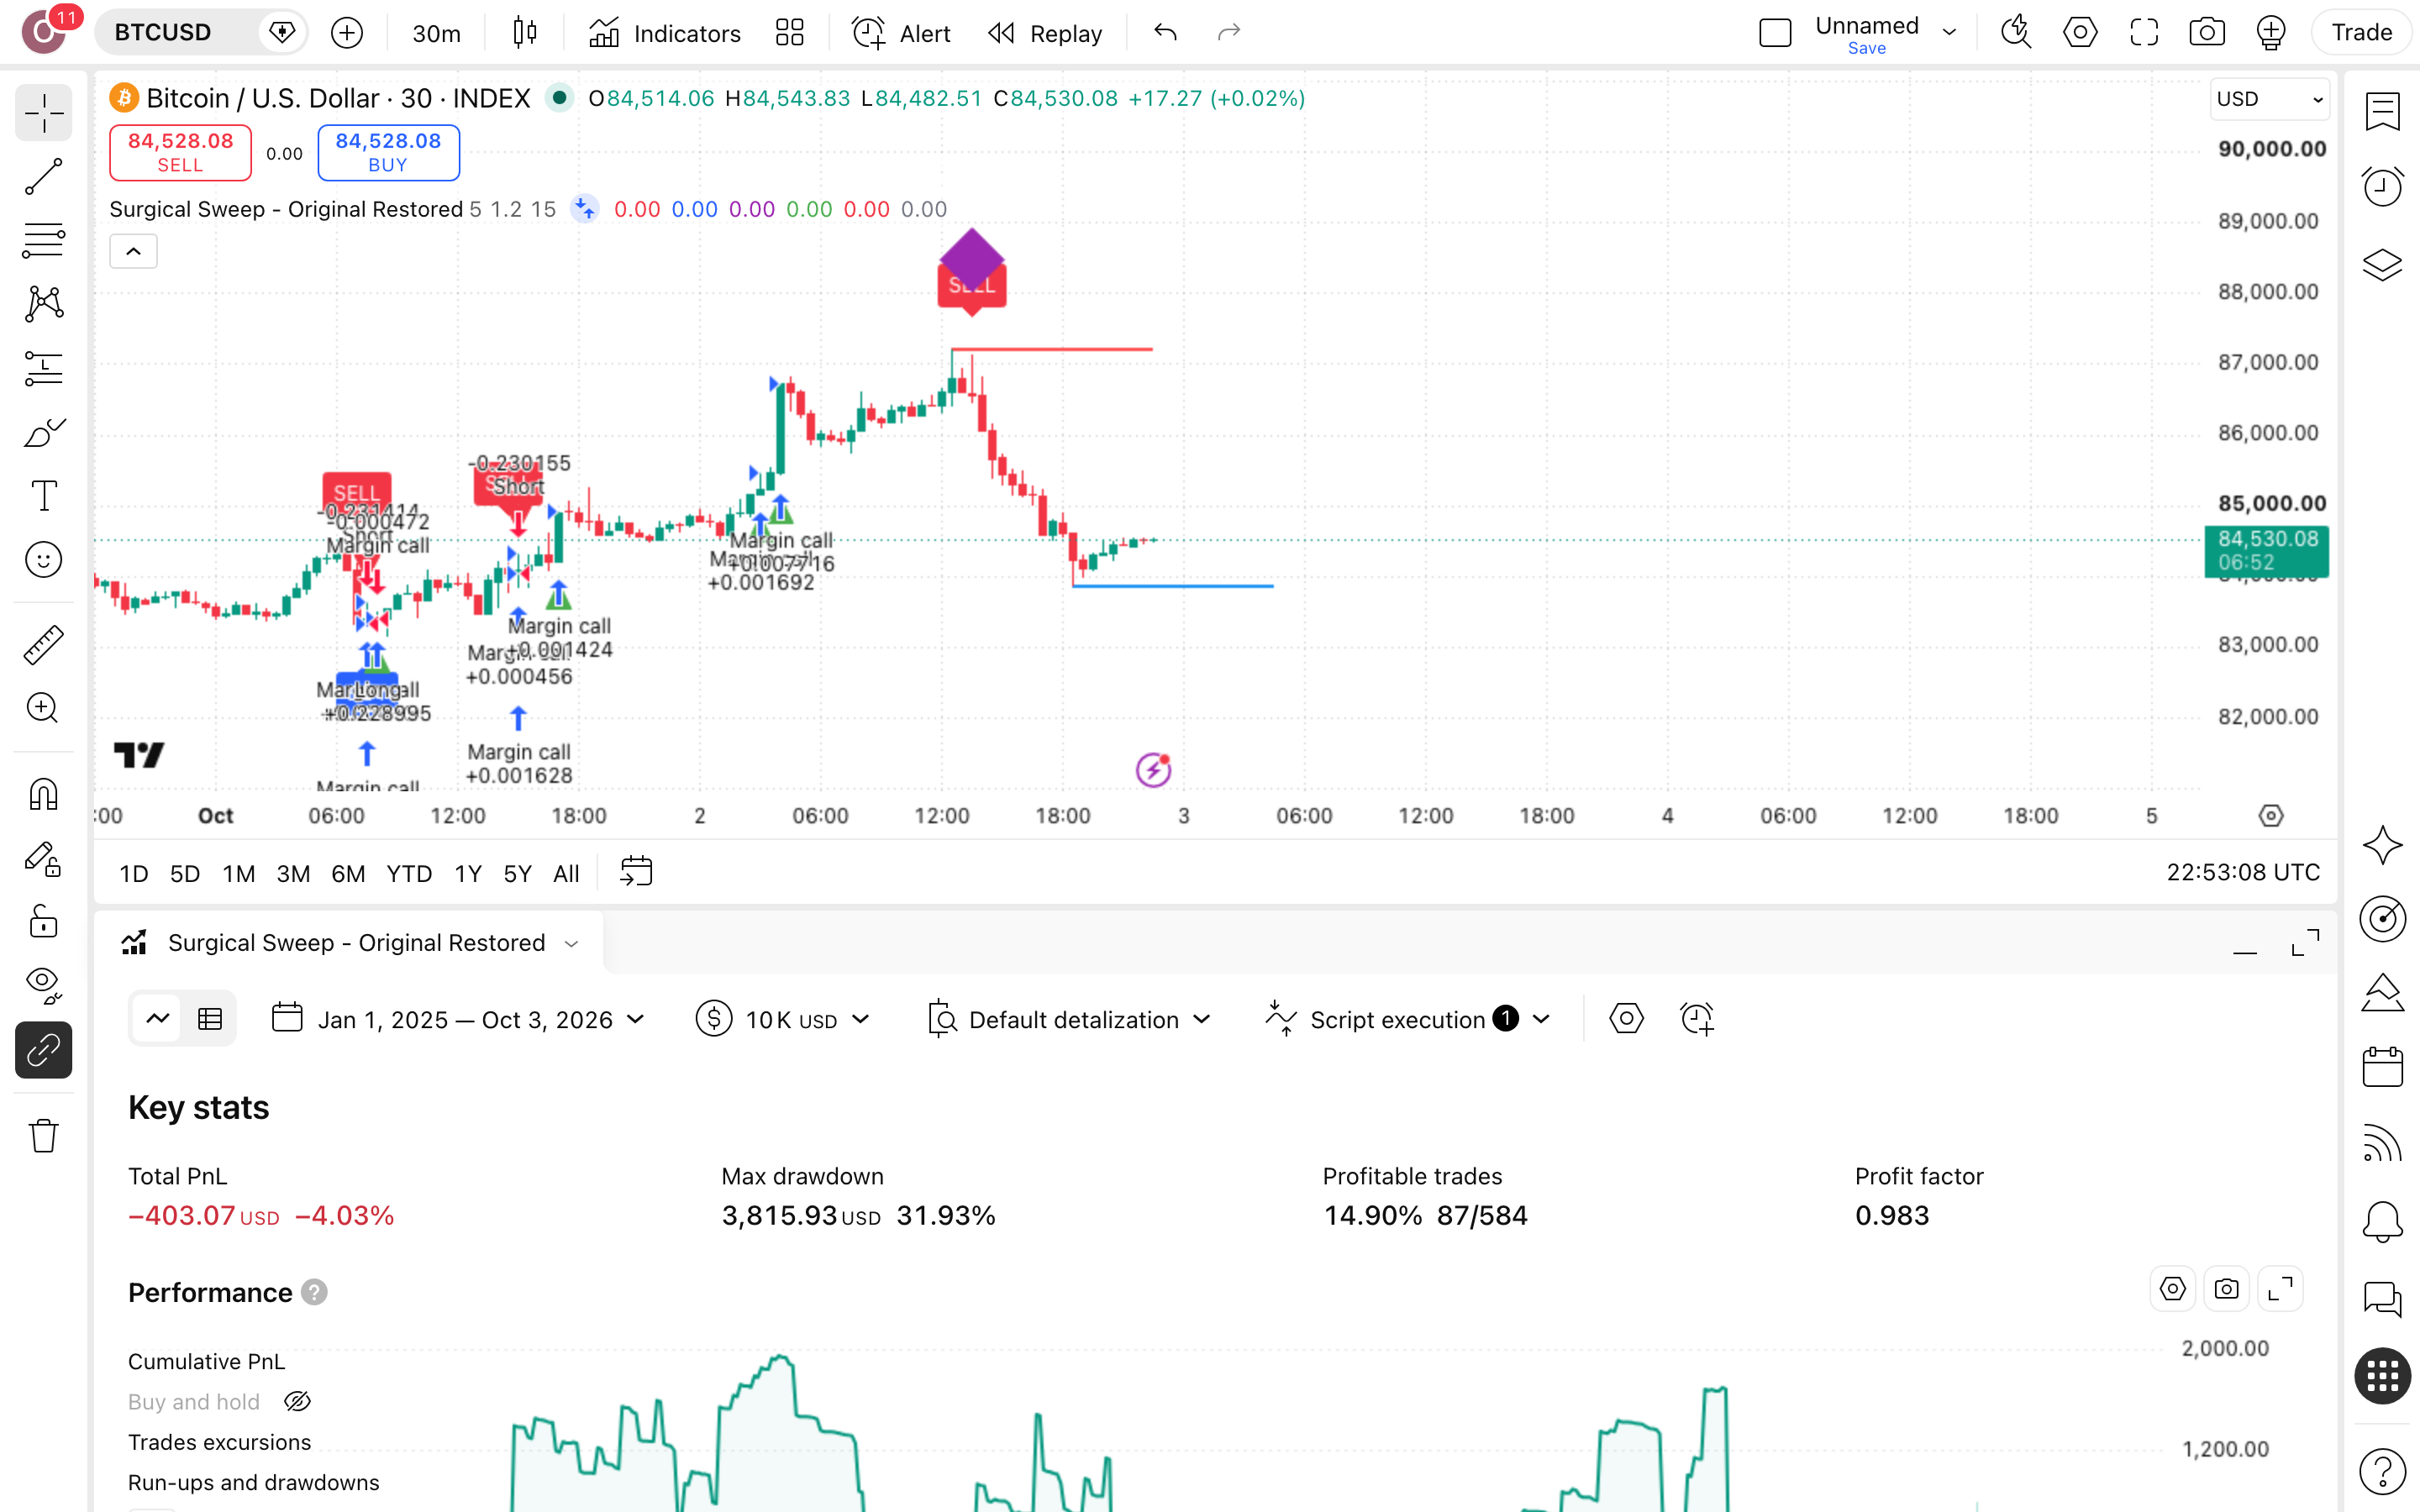
Task: Select the text annotation tool
Action: [43, 496]
